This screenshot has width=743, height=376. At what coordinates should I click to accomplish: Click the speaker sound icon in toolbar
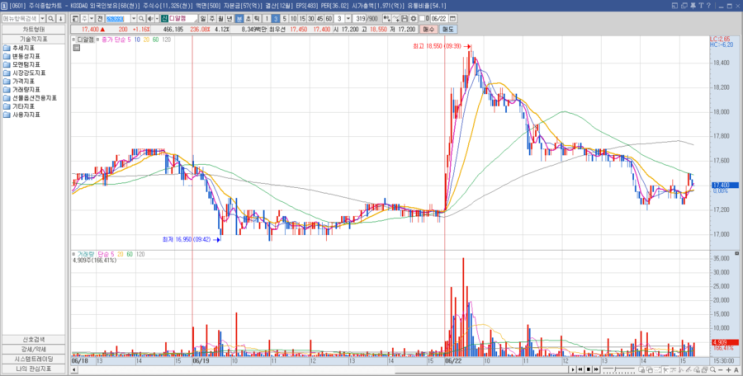(150, 18)
